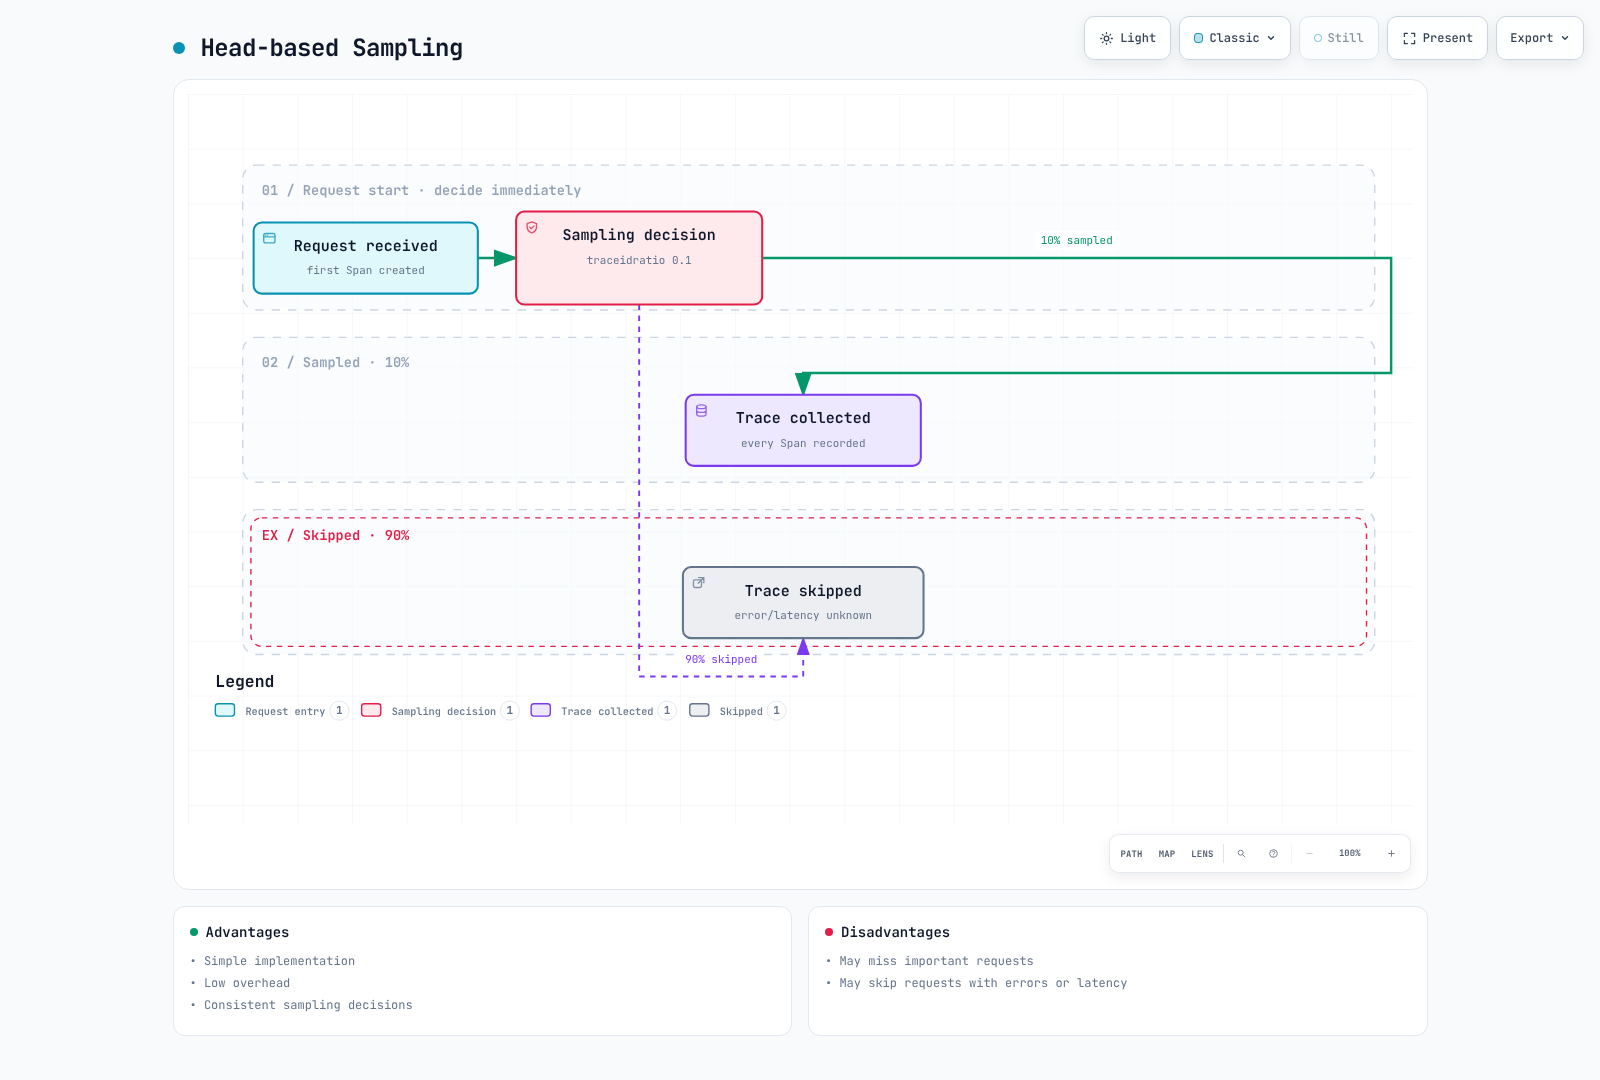The height and width of the screenshot is (1080, 1600).
Task: Click 'Low overhead' list item
Action: (x=247, y=983)
